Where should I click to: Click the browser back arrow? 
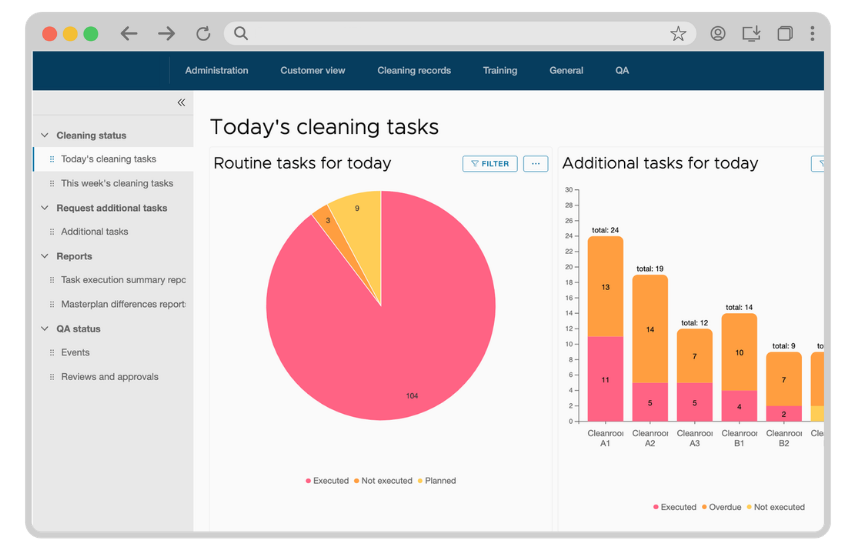[129, 34]
